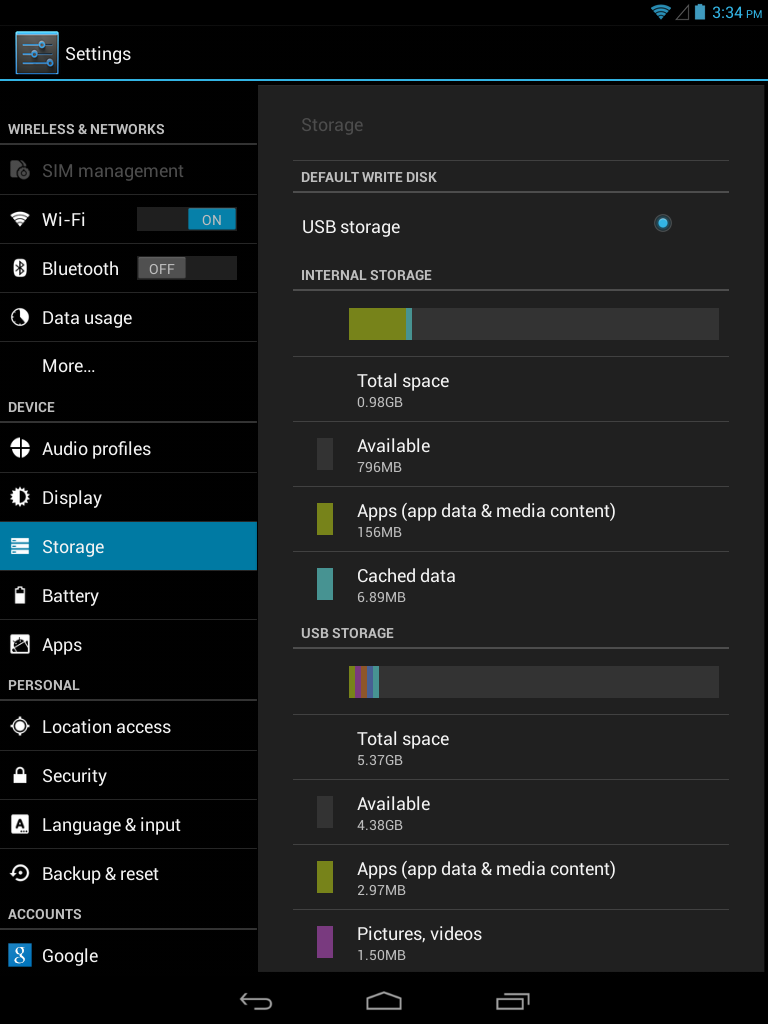Tap the cellular signal status icon

(x=682, y=12)
